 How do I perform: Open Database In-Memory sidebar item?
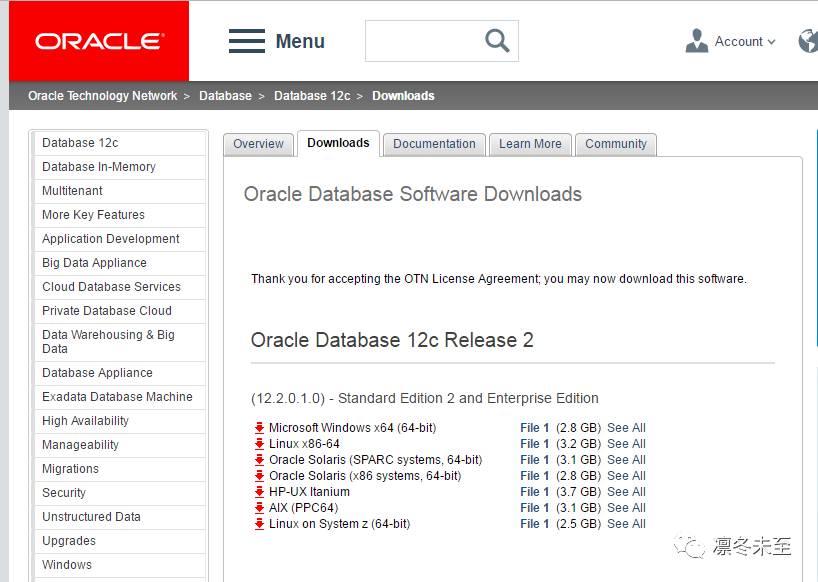pos(120,167)
